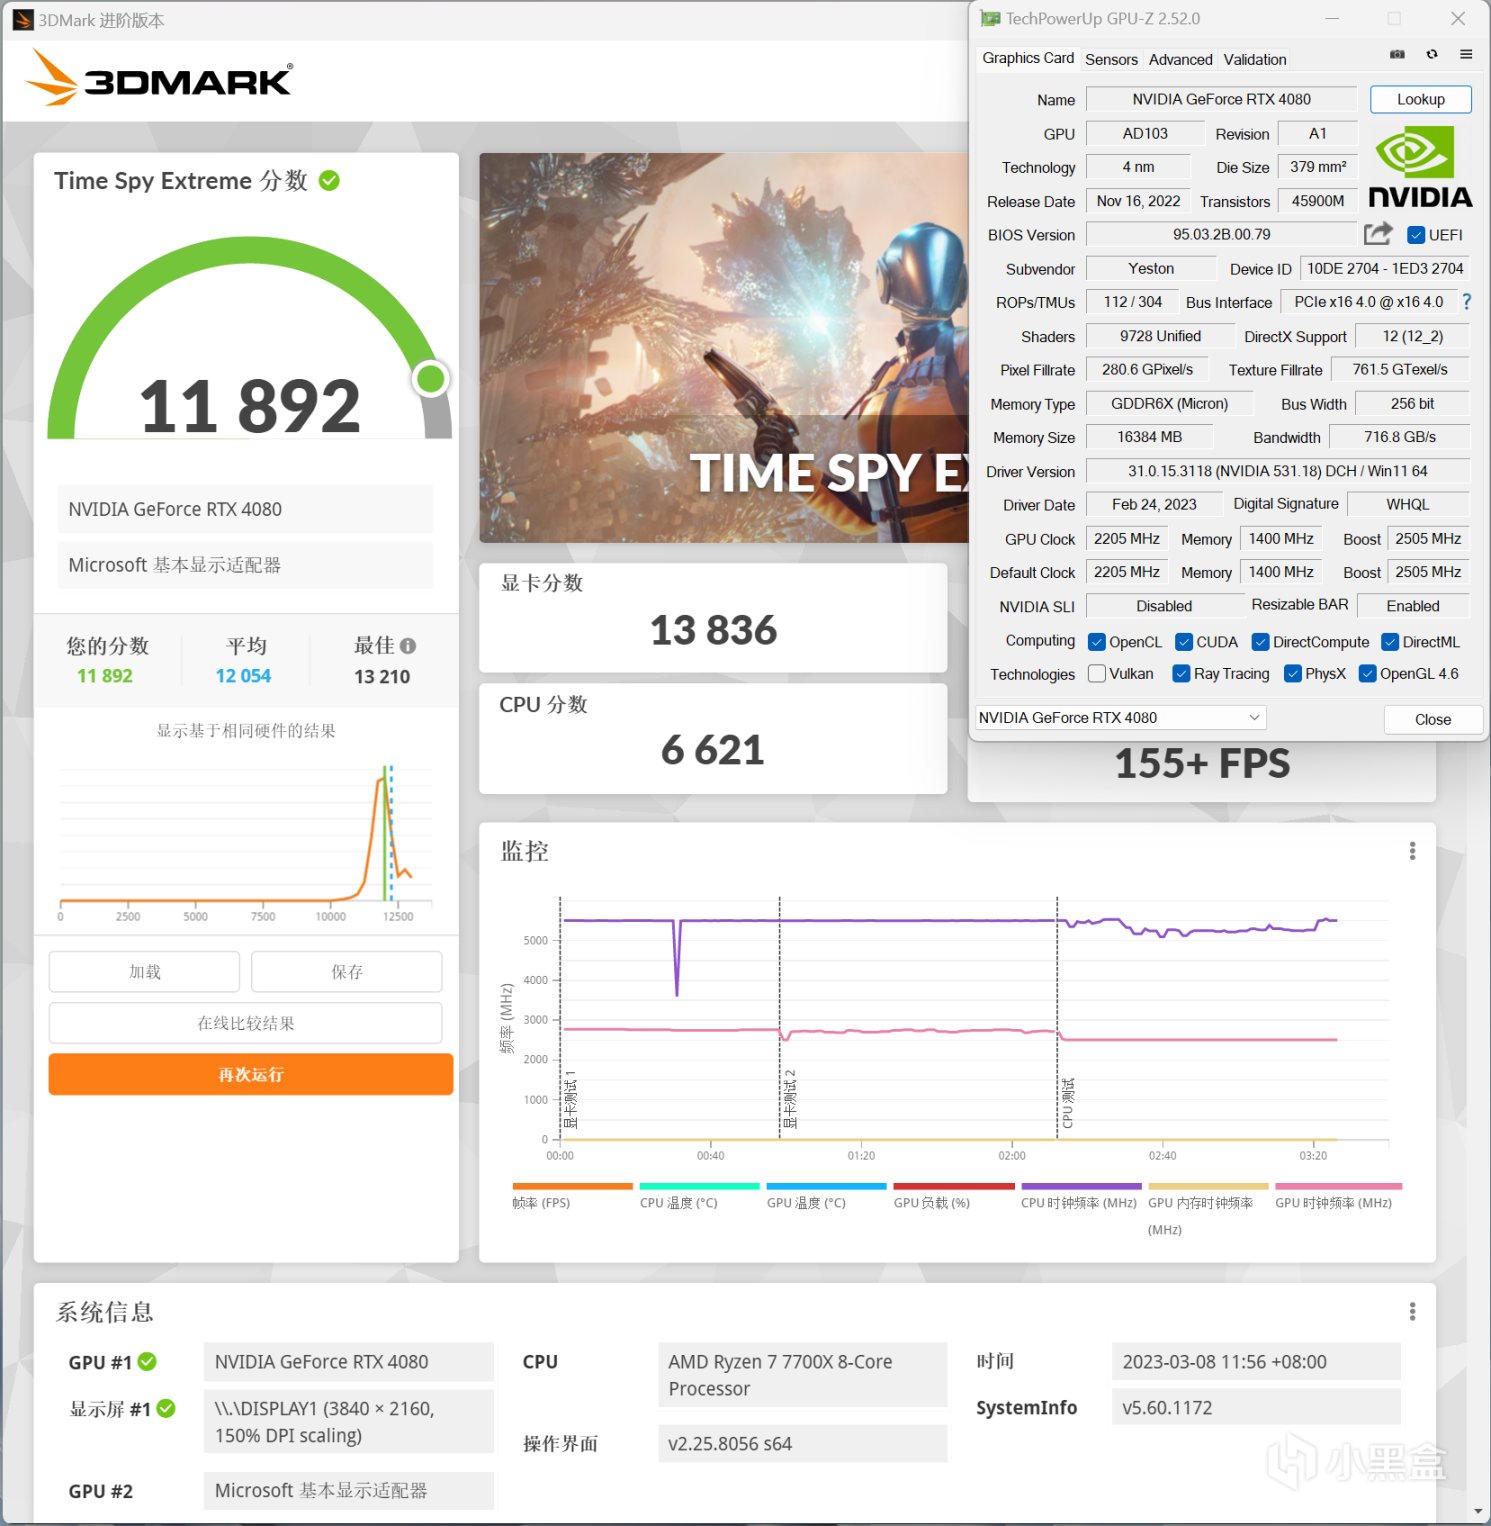This screenshot has height=1526, width=1491.
Task: Click the CPU 分数 6 621 card
Action: 713,738
